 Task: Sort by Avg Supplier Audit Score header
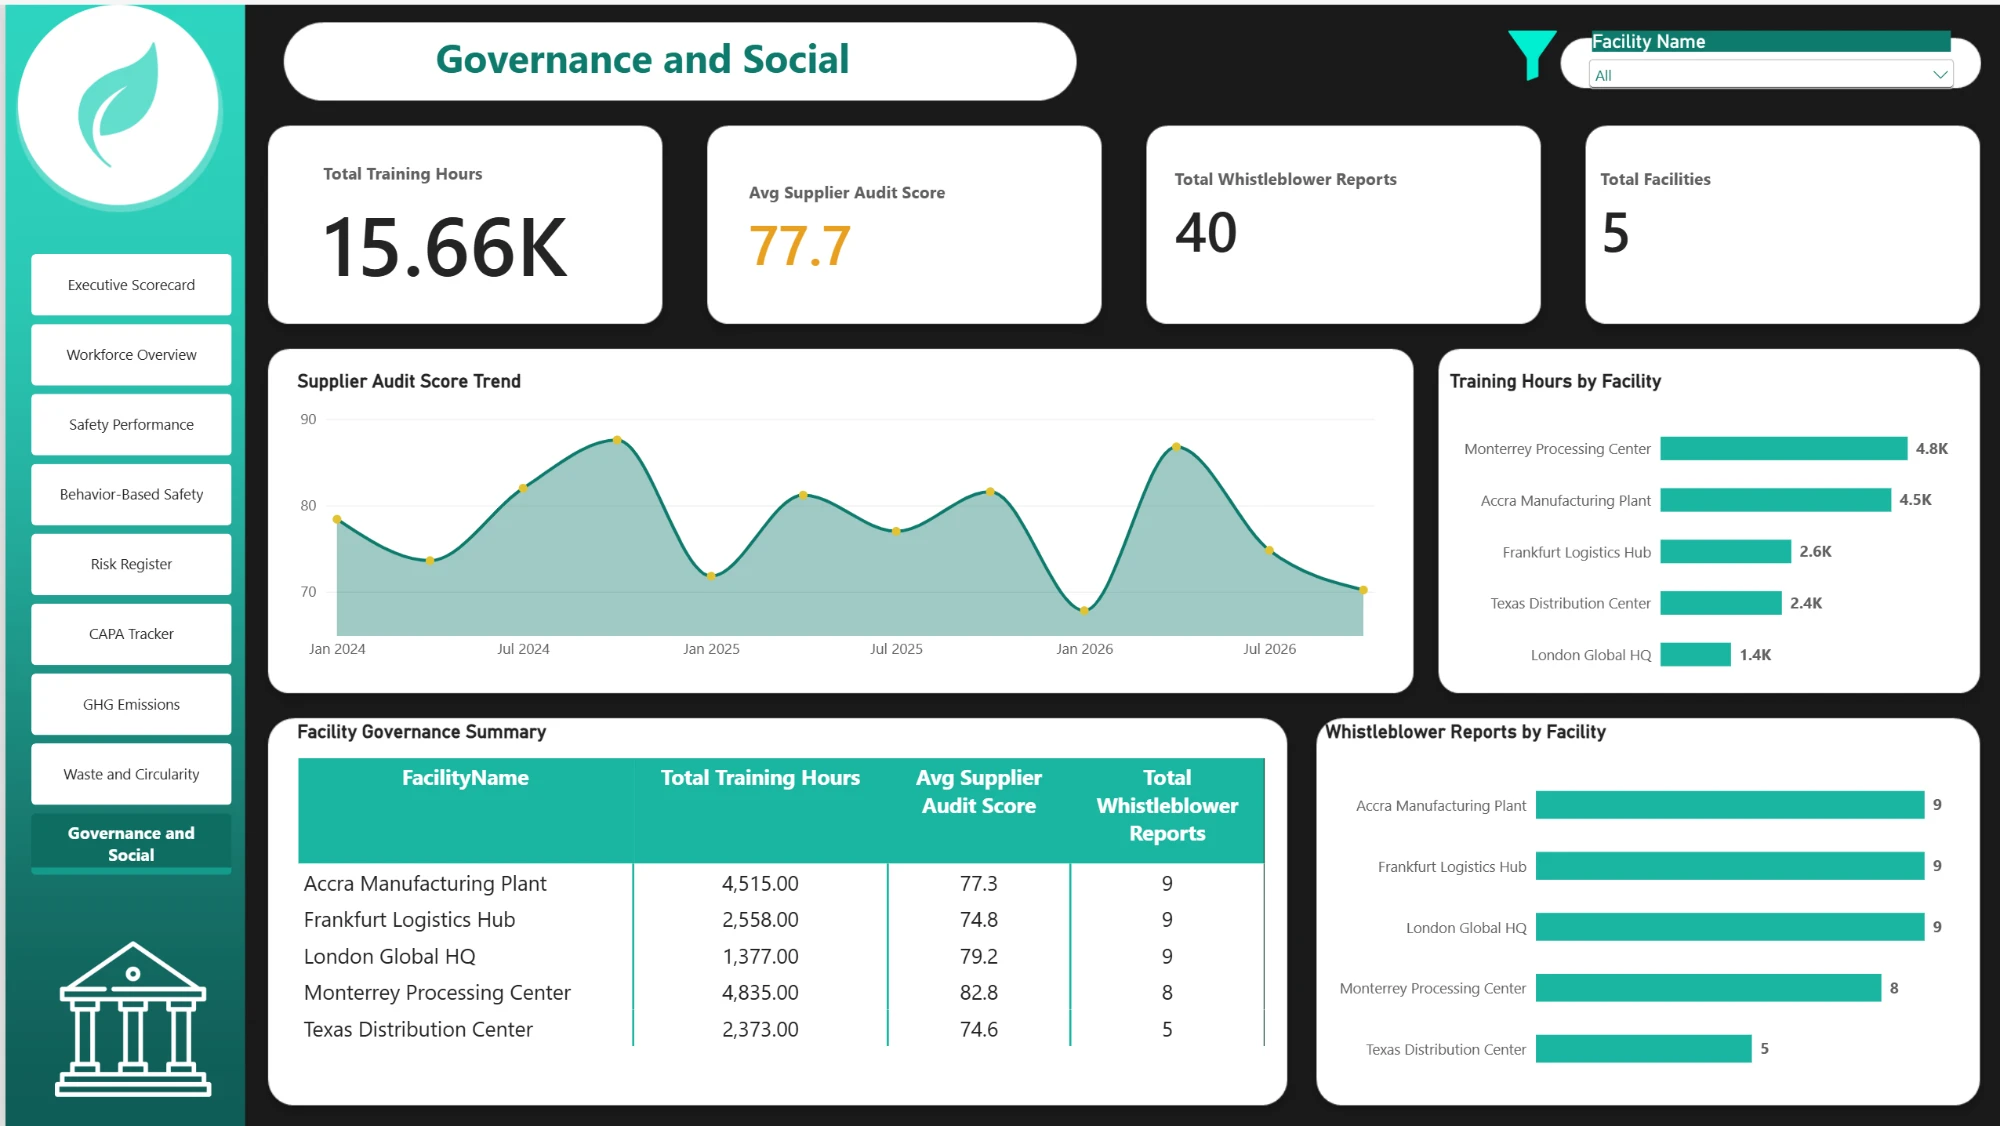pyautogui.click(x=978, y=791)
